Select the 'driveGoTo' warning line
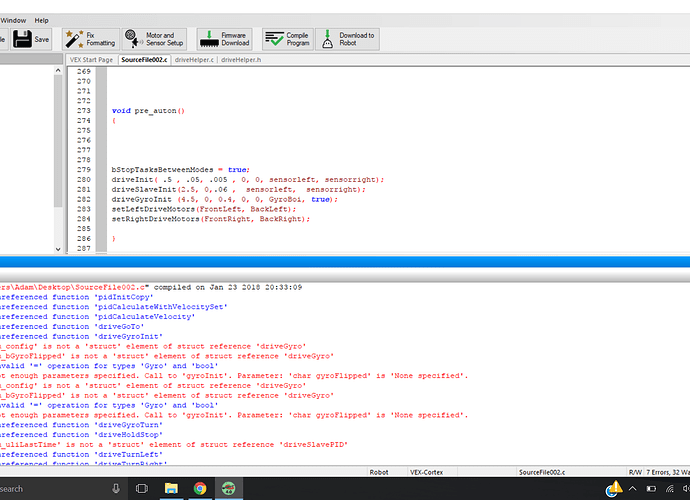This screenshot has width=690, height=500. [x=72, y=327]
